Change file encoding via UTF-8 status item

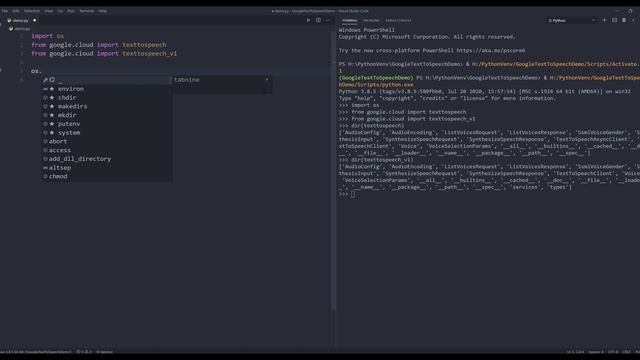point(613,352)
